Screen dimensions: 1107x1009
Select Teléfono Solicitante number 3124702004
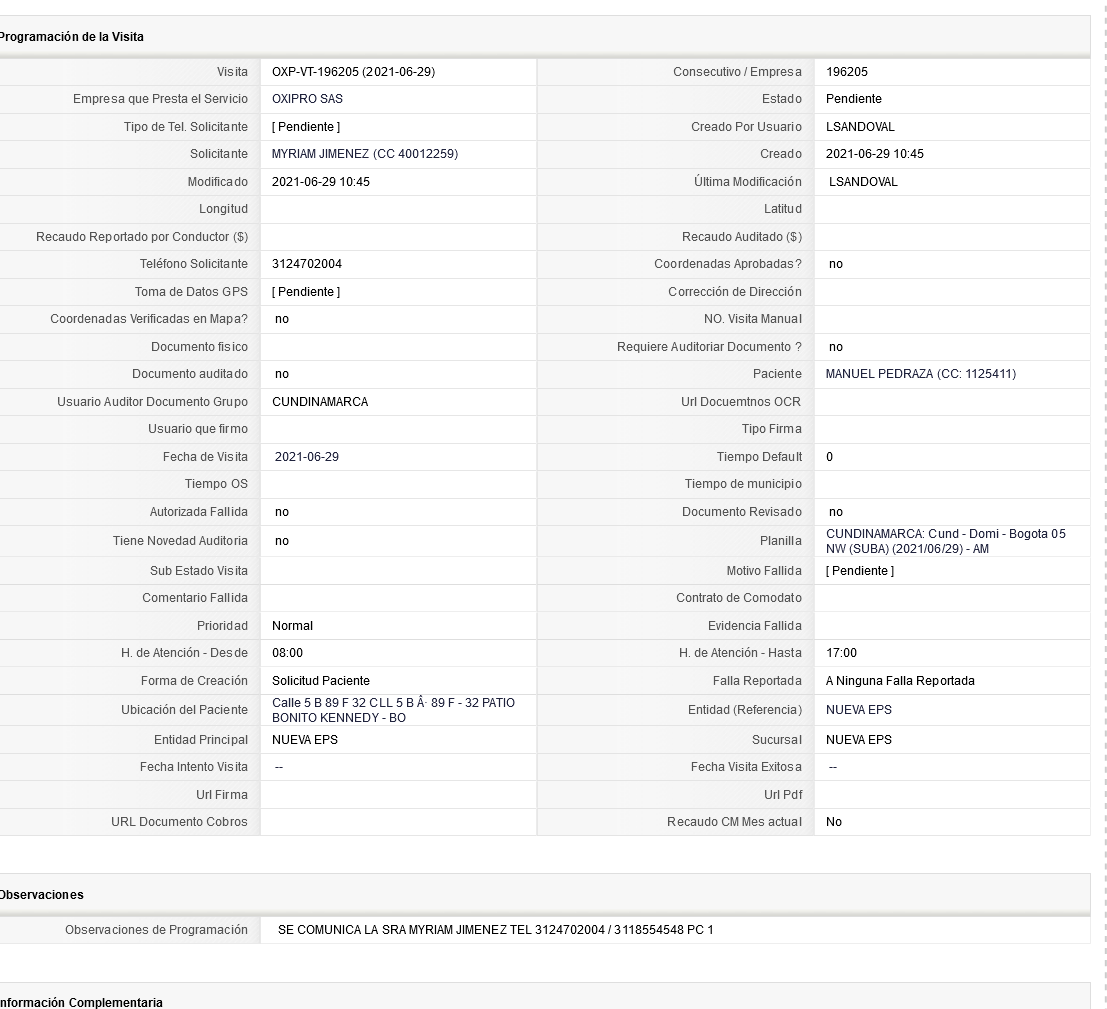[306, 264]
